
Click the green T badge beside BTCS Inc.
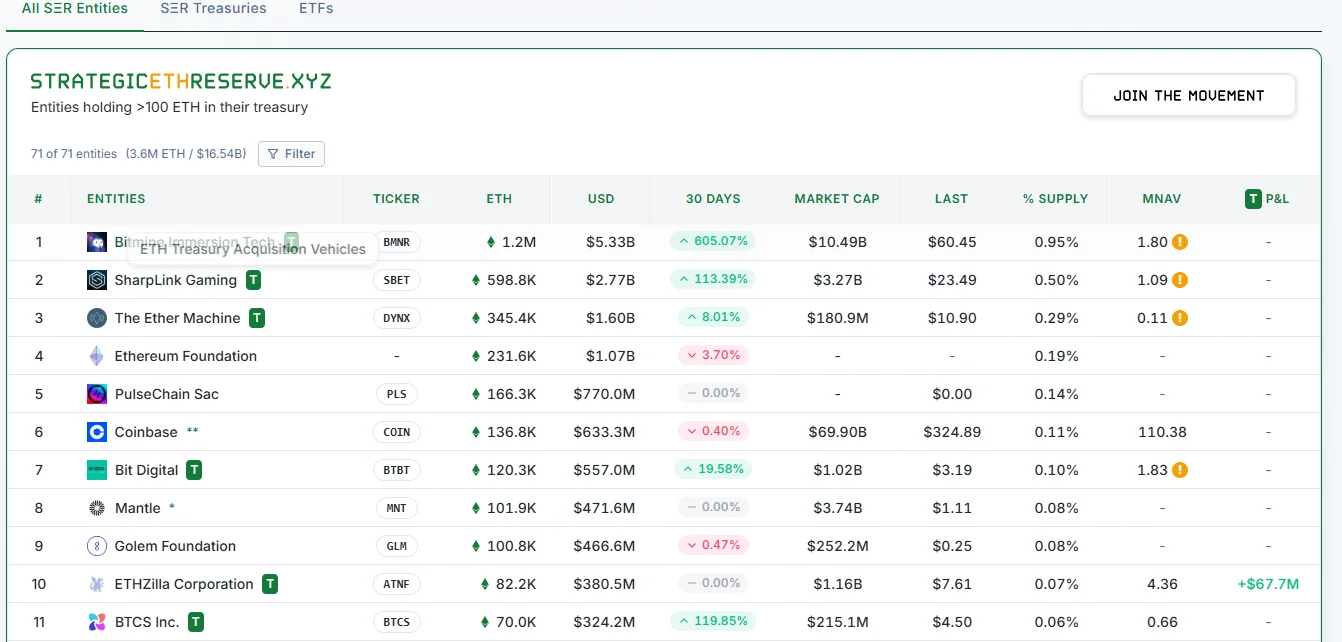(196, 622)
